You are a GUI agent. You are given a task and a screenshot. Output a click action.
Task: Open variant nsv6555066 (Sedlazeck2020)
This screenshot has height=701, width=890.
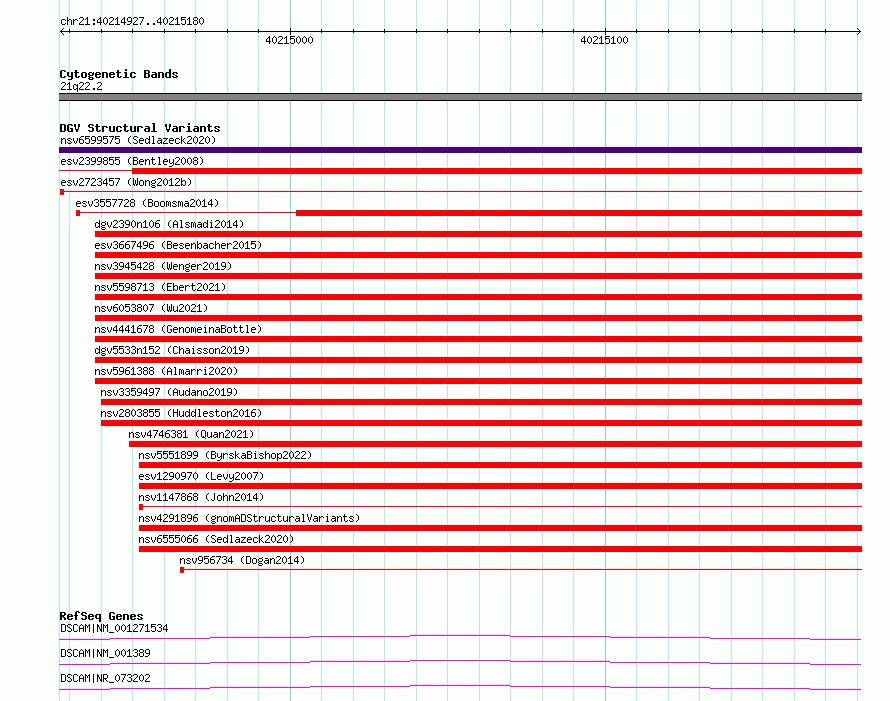coord(216,539)
